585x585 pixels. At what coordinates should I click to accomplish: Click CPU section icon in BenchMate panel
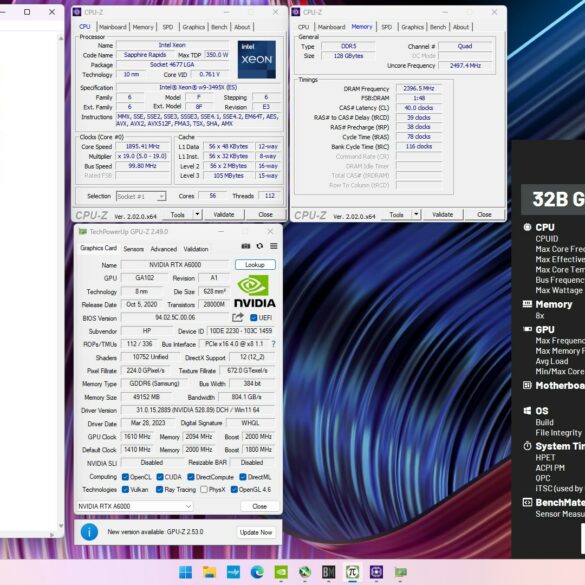coord(527,227)
